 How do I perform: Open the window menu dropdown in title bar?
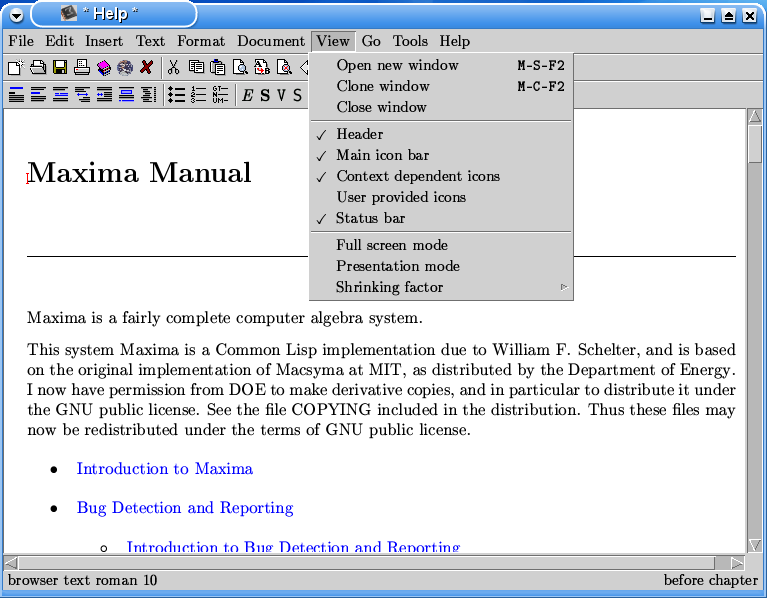[16, 16]
